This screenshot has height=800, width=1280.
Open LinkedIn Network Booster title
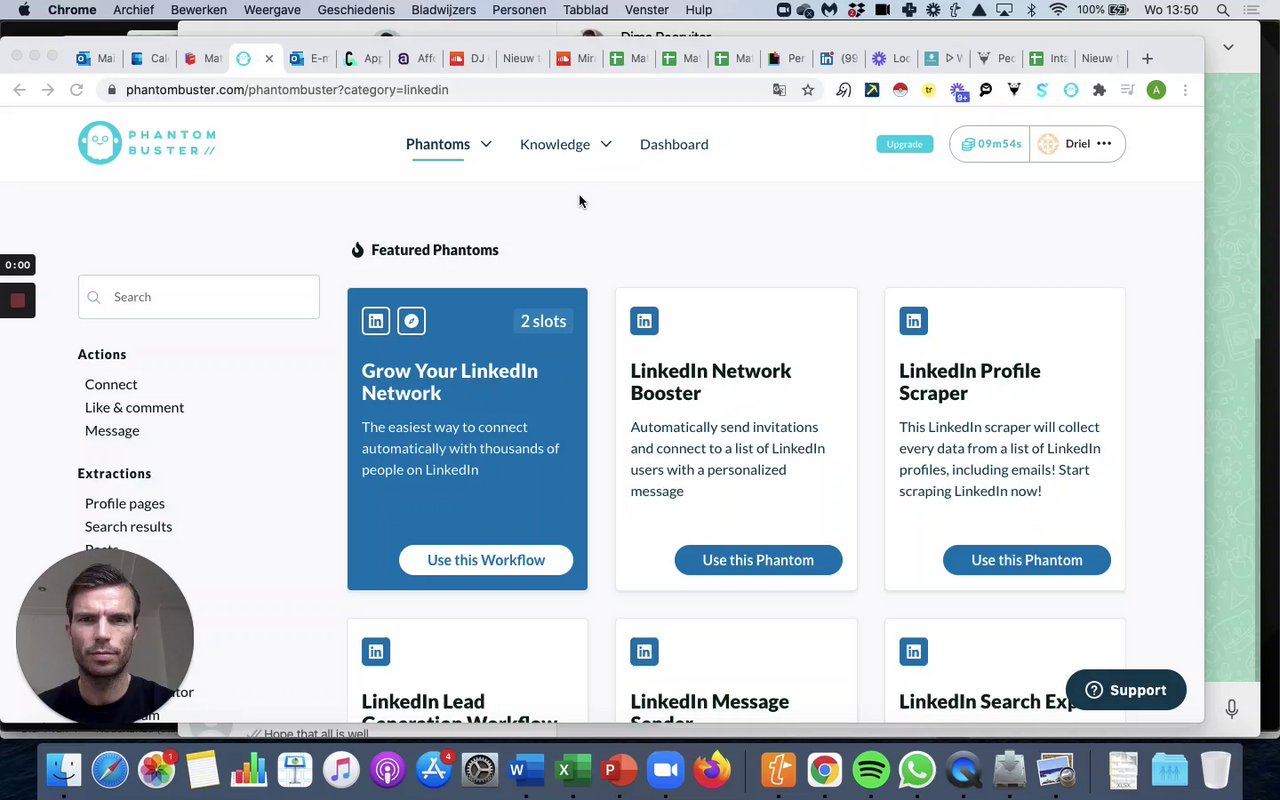pyautogui.click(x=710, y=382)
